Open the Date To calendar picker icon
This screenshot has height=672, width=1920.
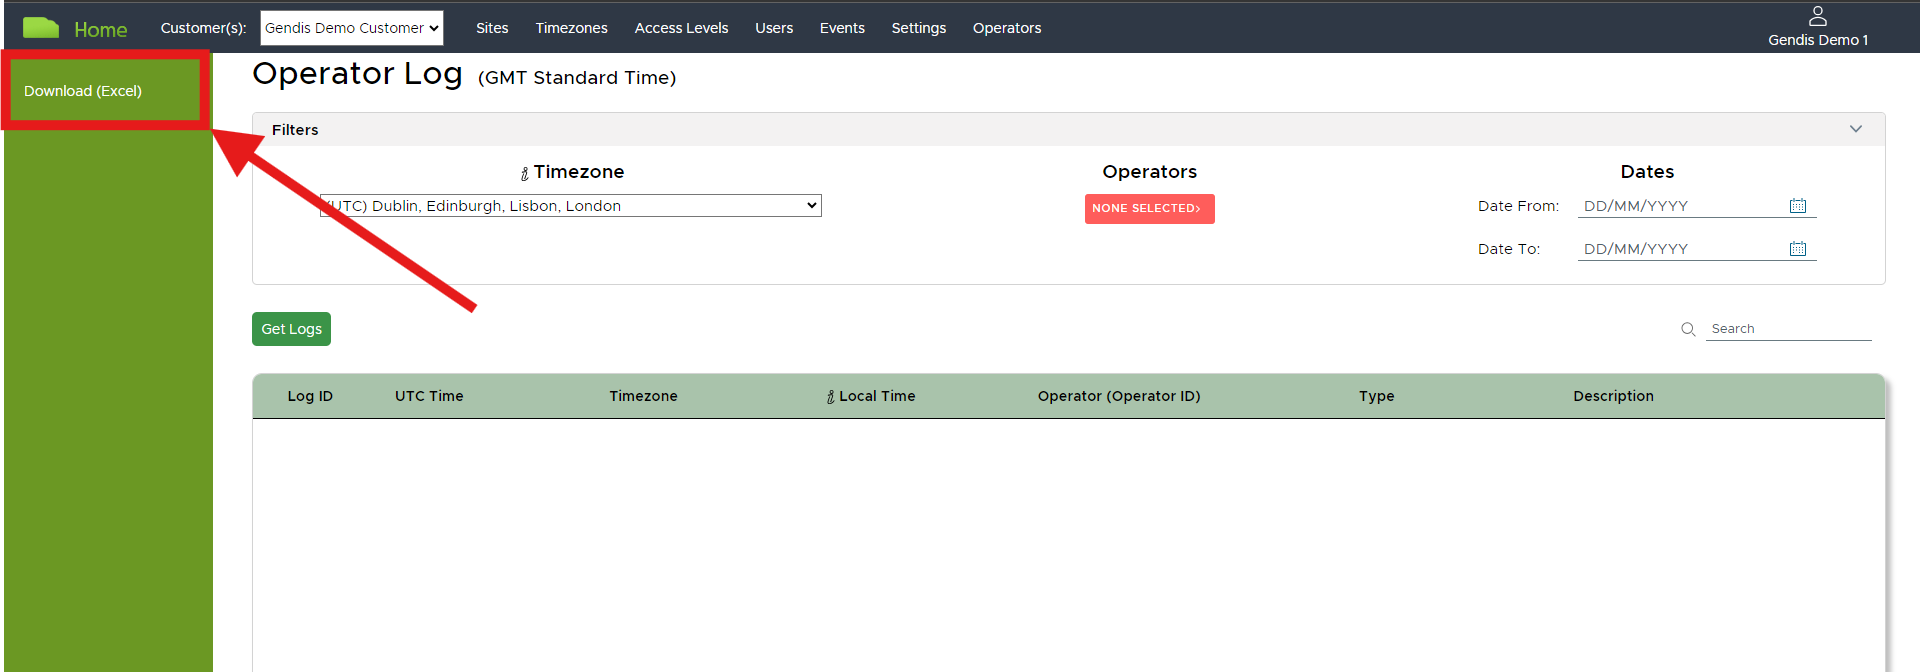click(x=1797, y=249)
